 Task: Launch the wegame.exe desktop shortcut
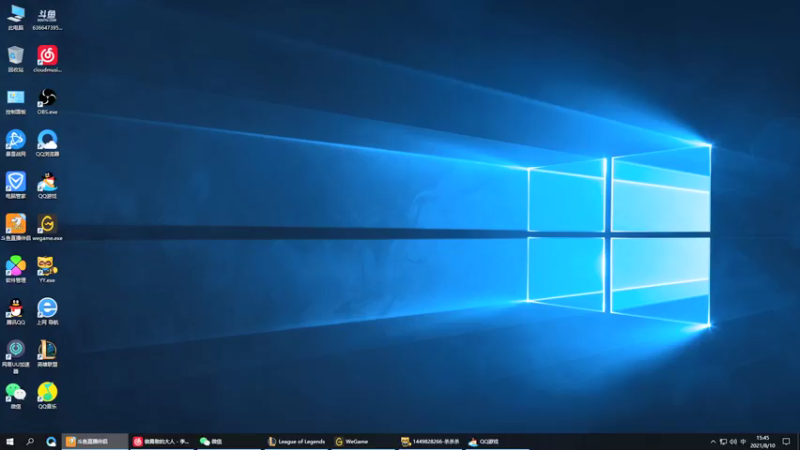pos(47,228)
